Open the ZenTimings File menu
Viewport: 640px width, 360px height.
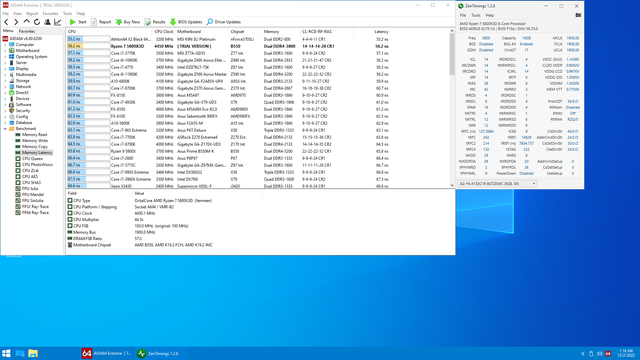click(463, 15)
